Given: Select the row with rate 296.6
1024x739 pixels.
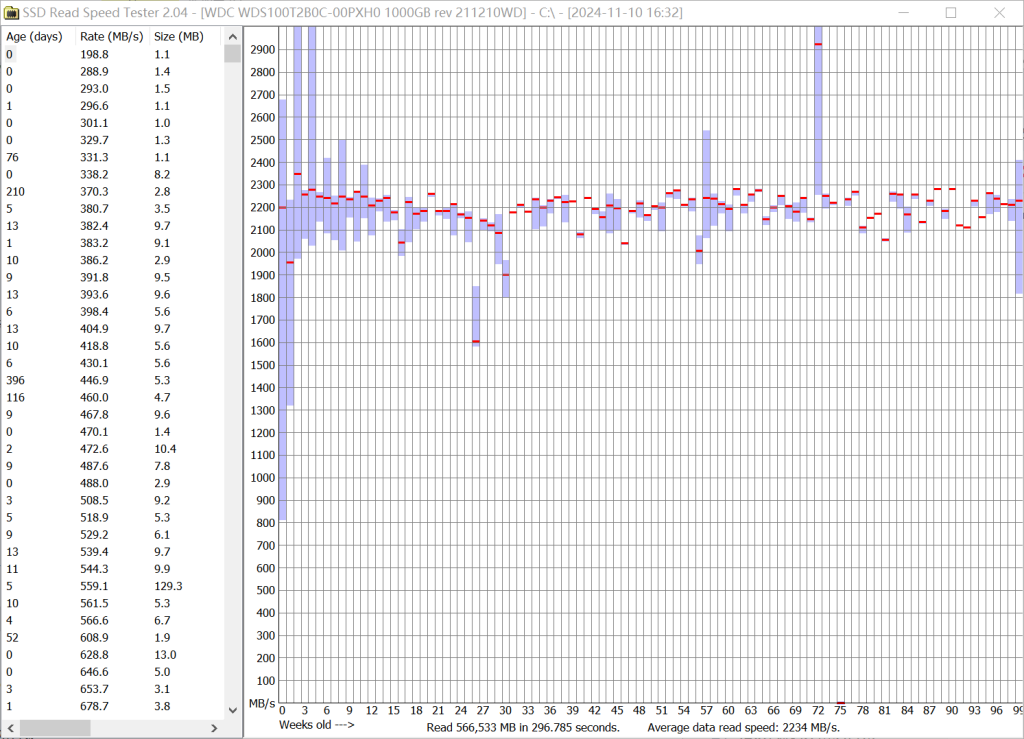Looking at the screenshot, I should click(113, 106).
